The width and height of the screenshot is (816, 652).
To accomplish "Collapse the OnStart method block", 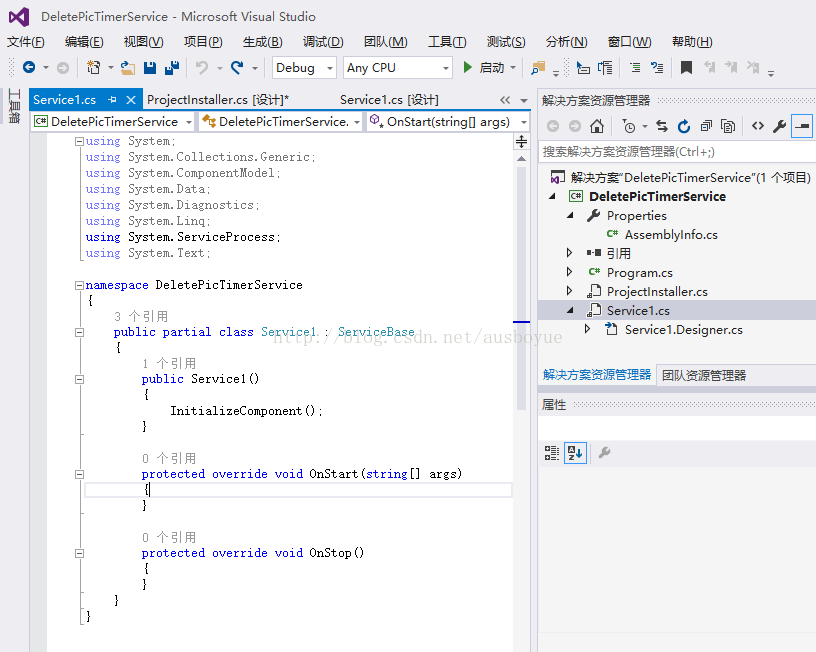I will pos(79,474).
